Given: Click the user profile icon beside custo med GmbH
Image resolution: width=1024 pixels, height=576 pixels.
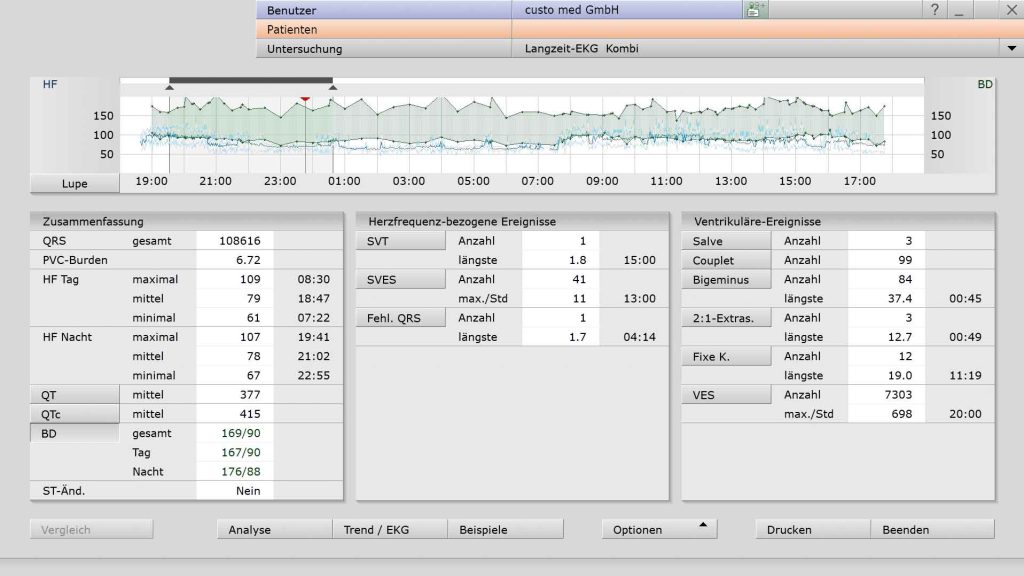Looking at the screenshot, I should tap(755, 9).
